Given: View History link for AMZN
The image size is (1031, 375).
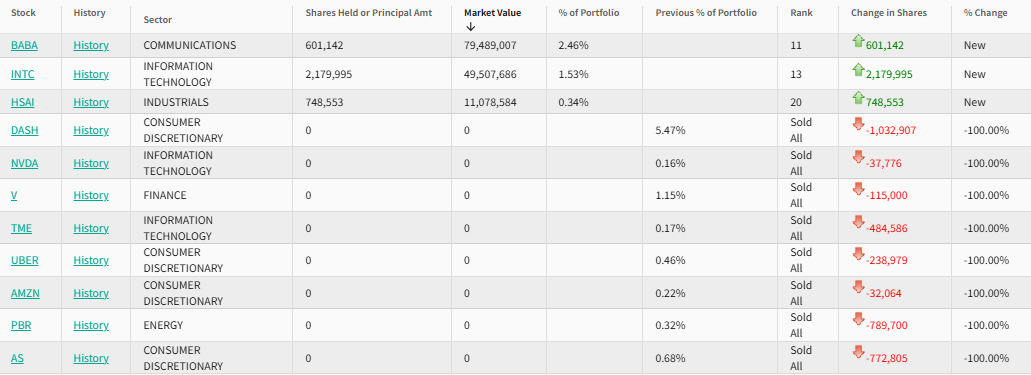Looking at the screenshot, I should [91, 293].
